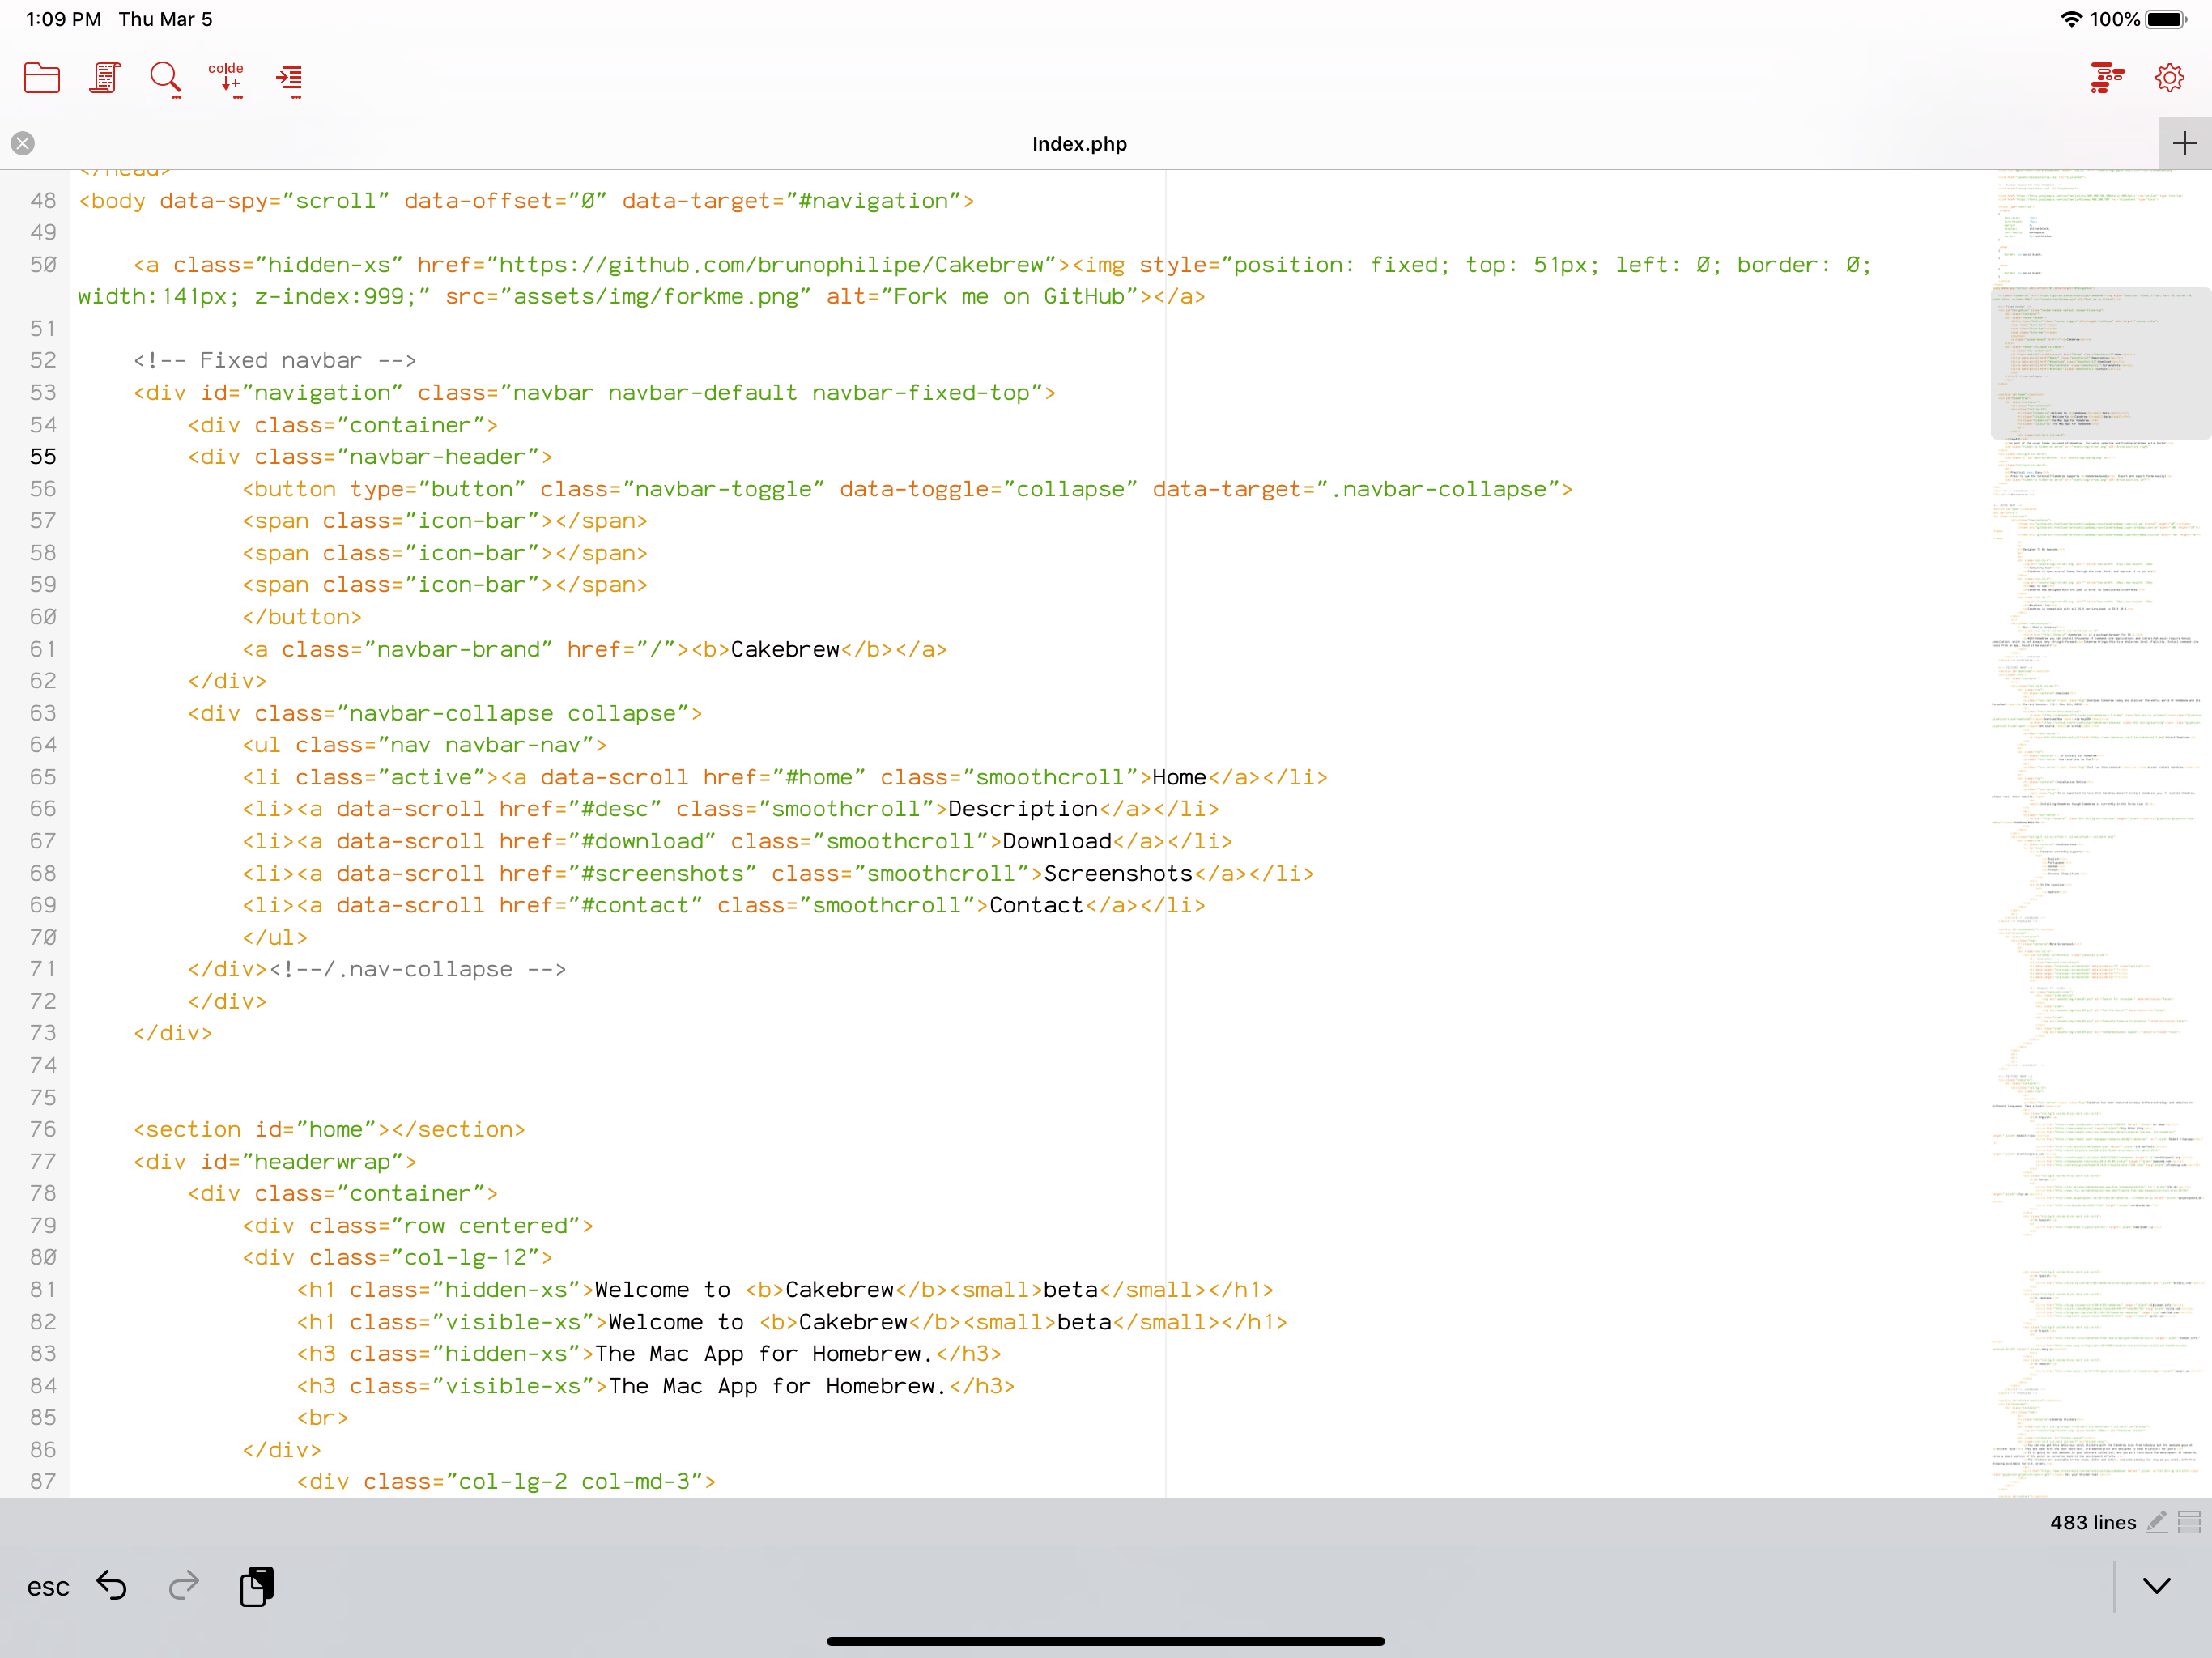Image resolution: width=2212 pixels, height=1658 pixels.
Task: Tap the button navbar-toggle line
Action: 907,489
